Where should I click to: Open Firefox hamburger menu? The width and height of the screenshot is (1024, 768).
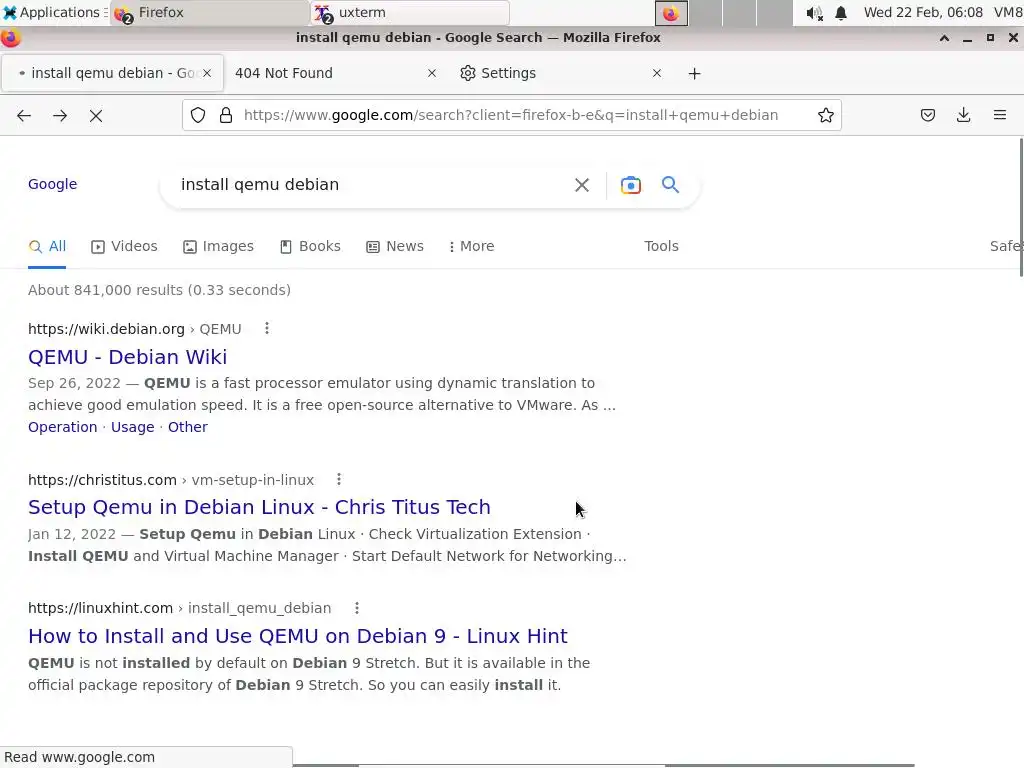coord(1000,116)
